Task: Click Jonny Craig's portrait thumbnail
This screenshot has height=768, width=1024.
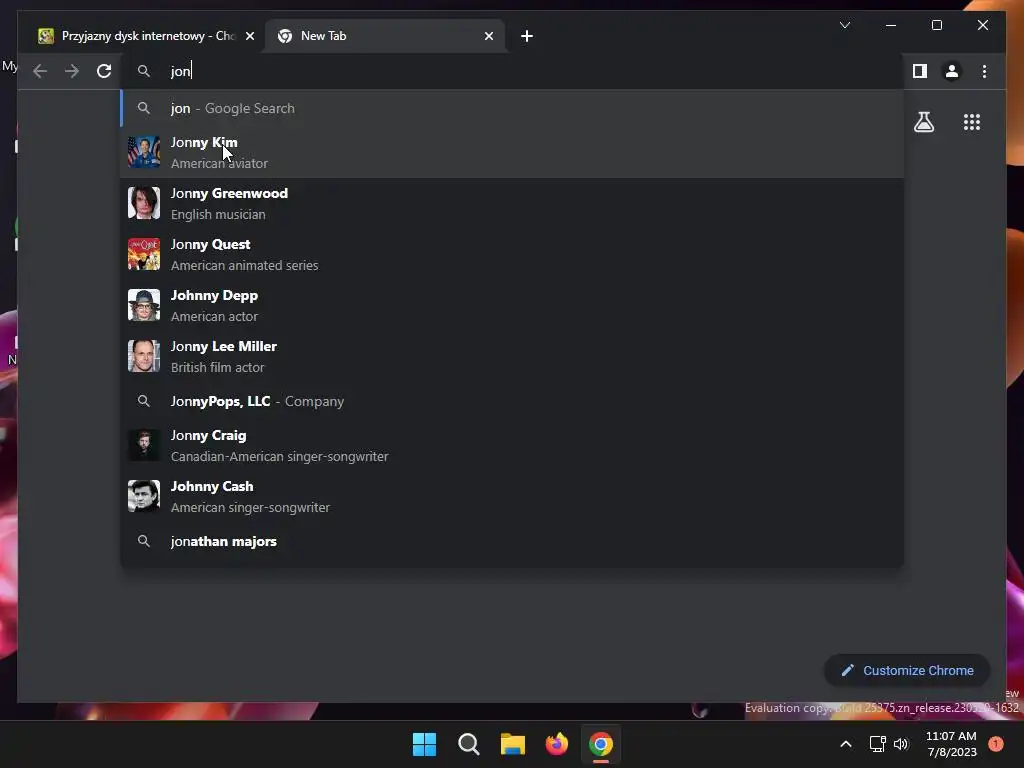Action: tap(144, 445)
